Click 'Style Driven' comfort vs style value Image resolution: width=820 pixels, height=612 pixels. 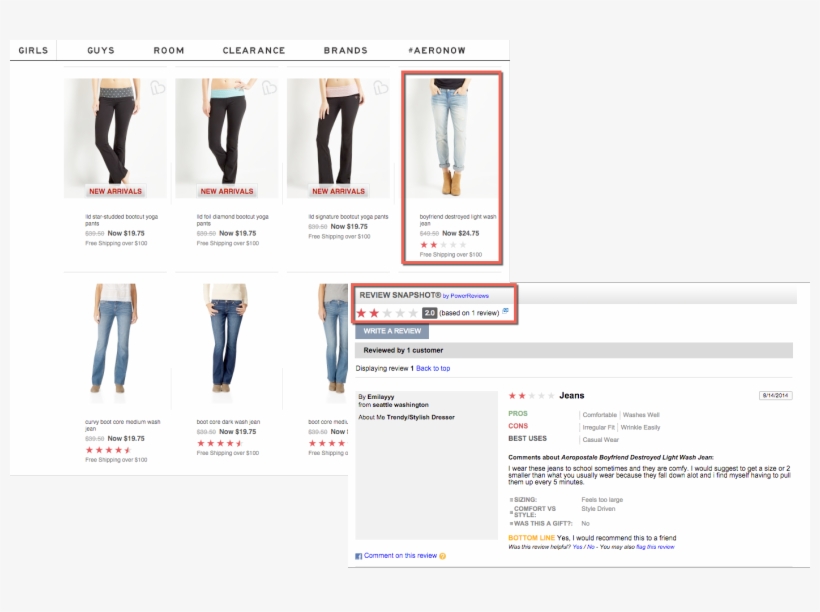pyautogui.click(x=598, y=508)
